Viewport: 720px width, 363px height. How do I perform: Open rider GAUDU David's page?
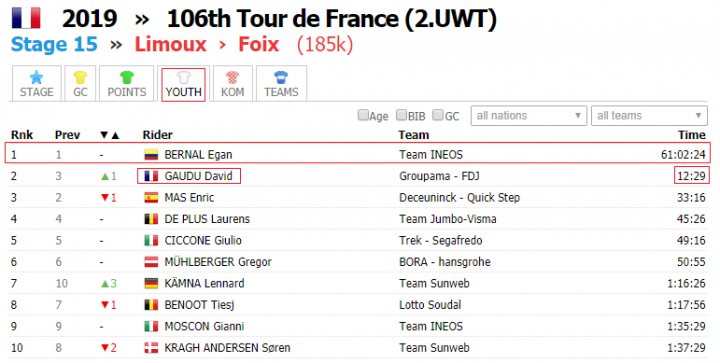pos(198,176)
